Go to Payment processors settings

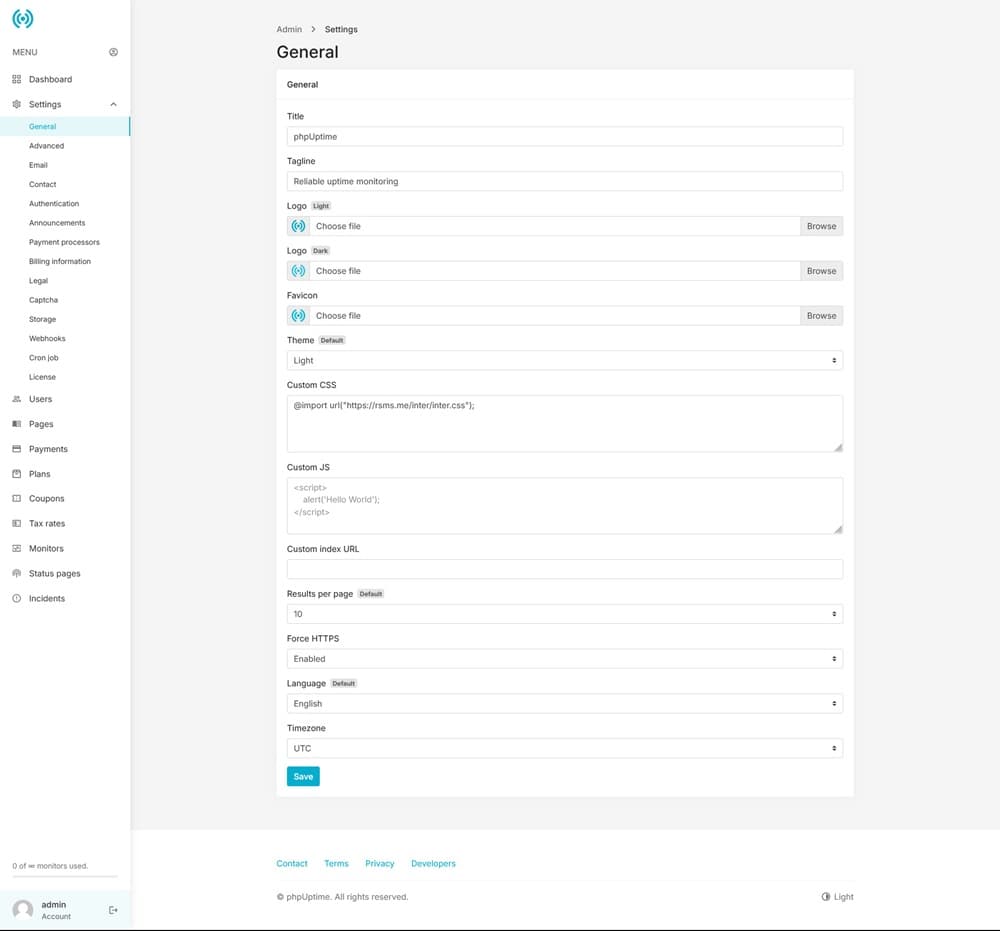(x=64, y=242)
